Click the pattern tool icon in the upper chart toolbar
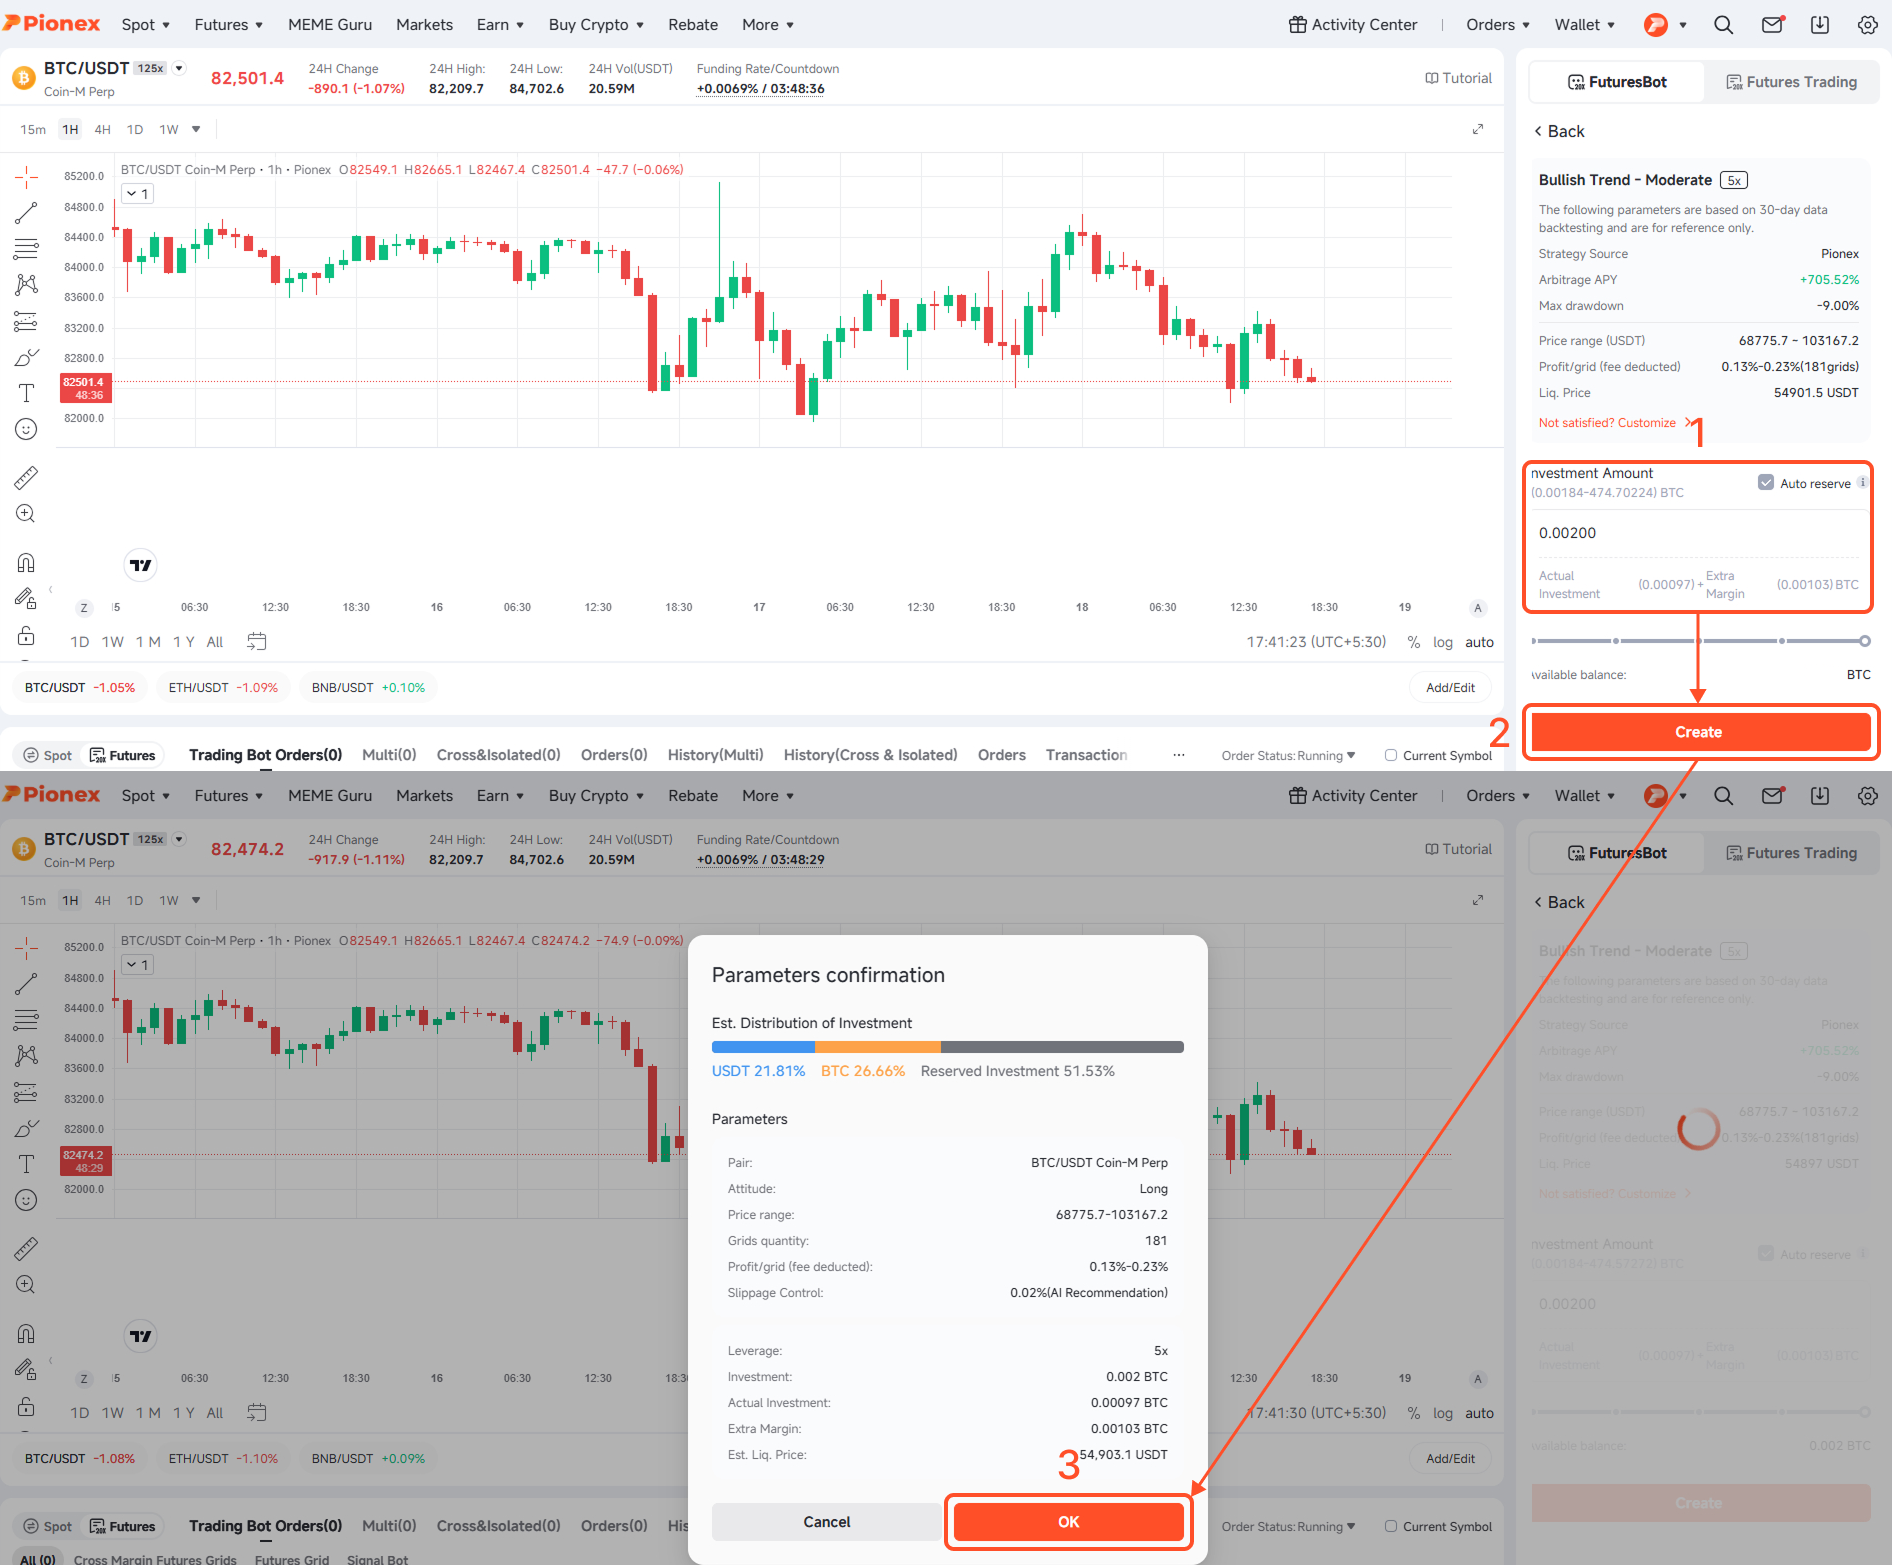 tap(27, 285)
